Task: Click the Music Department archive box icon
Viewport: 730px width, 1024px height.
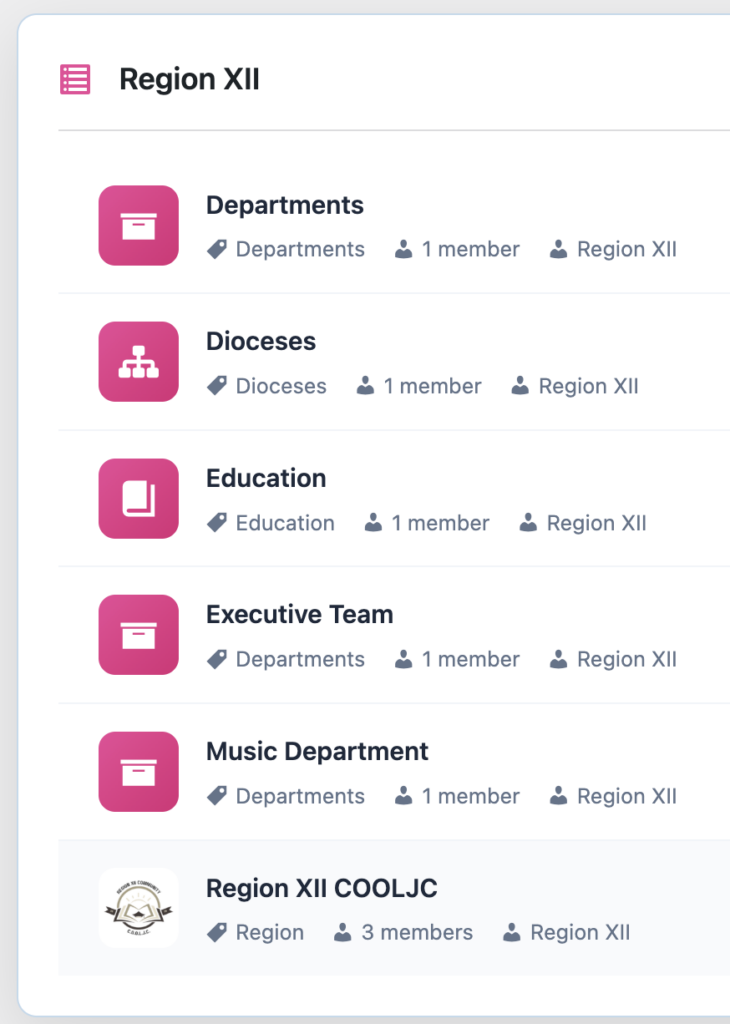Action: [138, 771]
